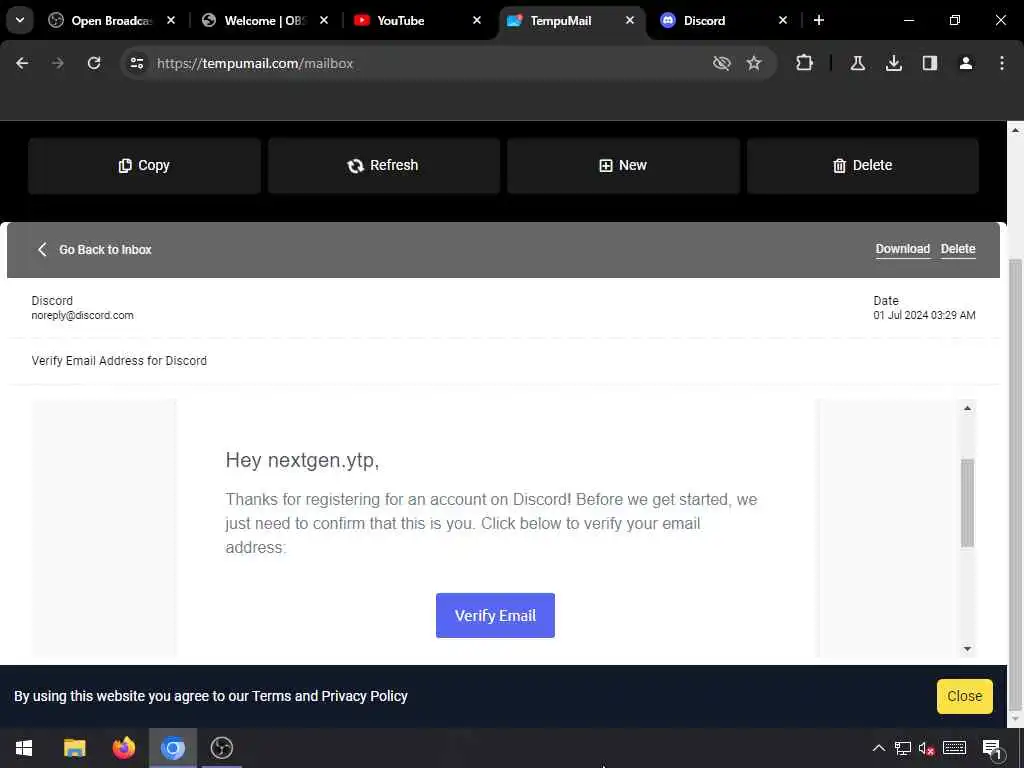This screenshot has height=768, width=1024.
Task: Open the touch keyboard icon
Action: (954, 748)
